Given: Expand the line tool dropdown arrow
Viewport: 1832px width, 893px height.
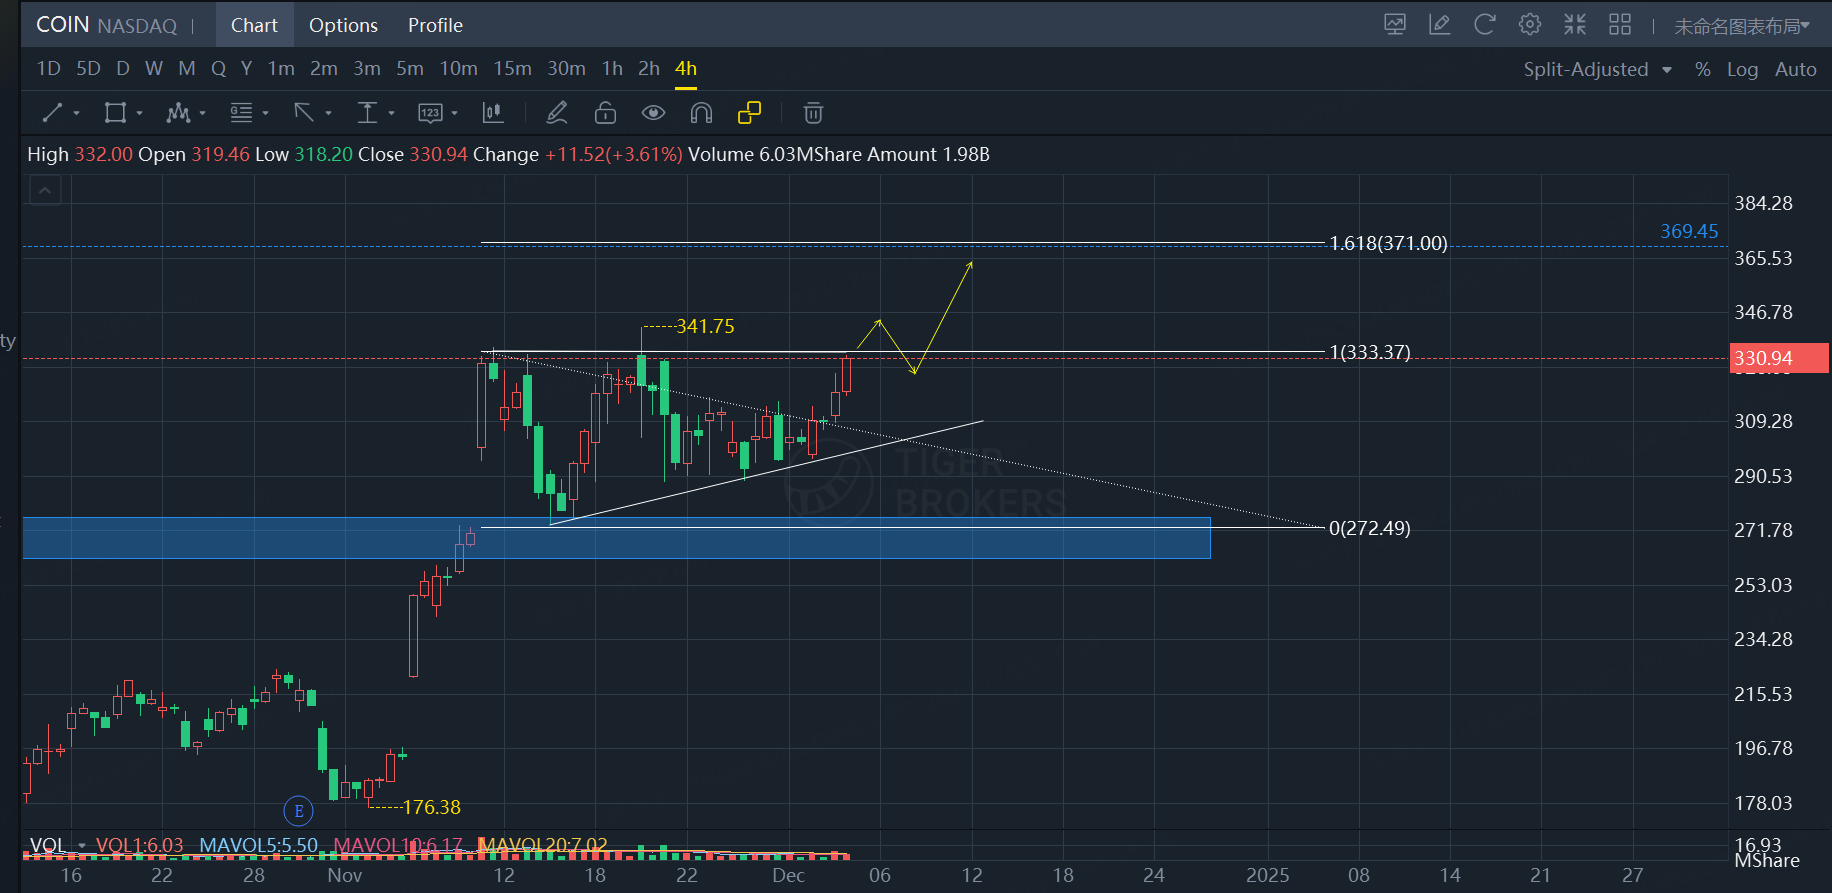Looking at the screenshot, I should (76, 114).
